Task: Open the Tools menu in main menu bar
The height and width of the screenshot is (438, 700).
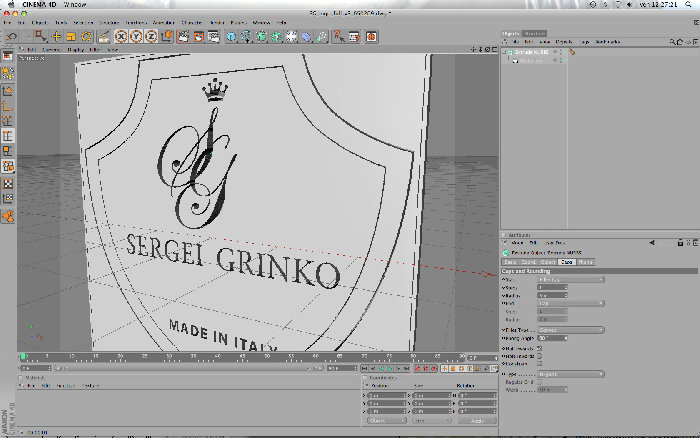Action: [61, 22]
